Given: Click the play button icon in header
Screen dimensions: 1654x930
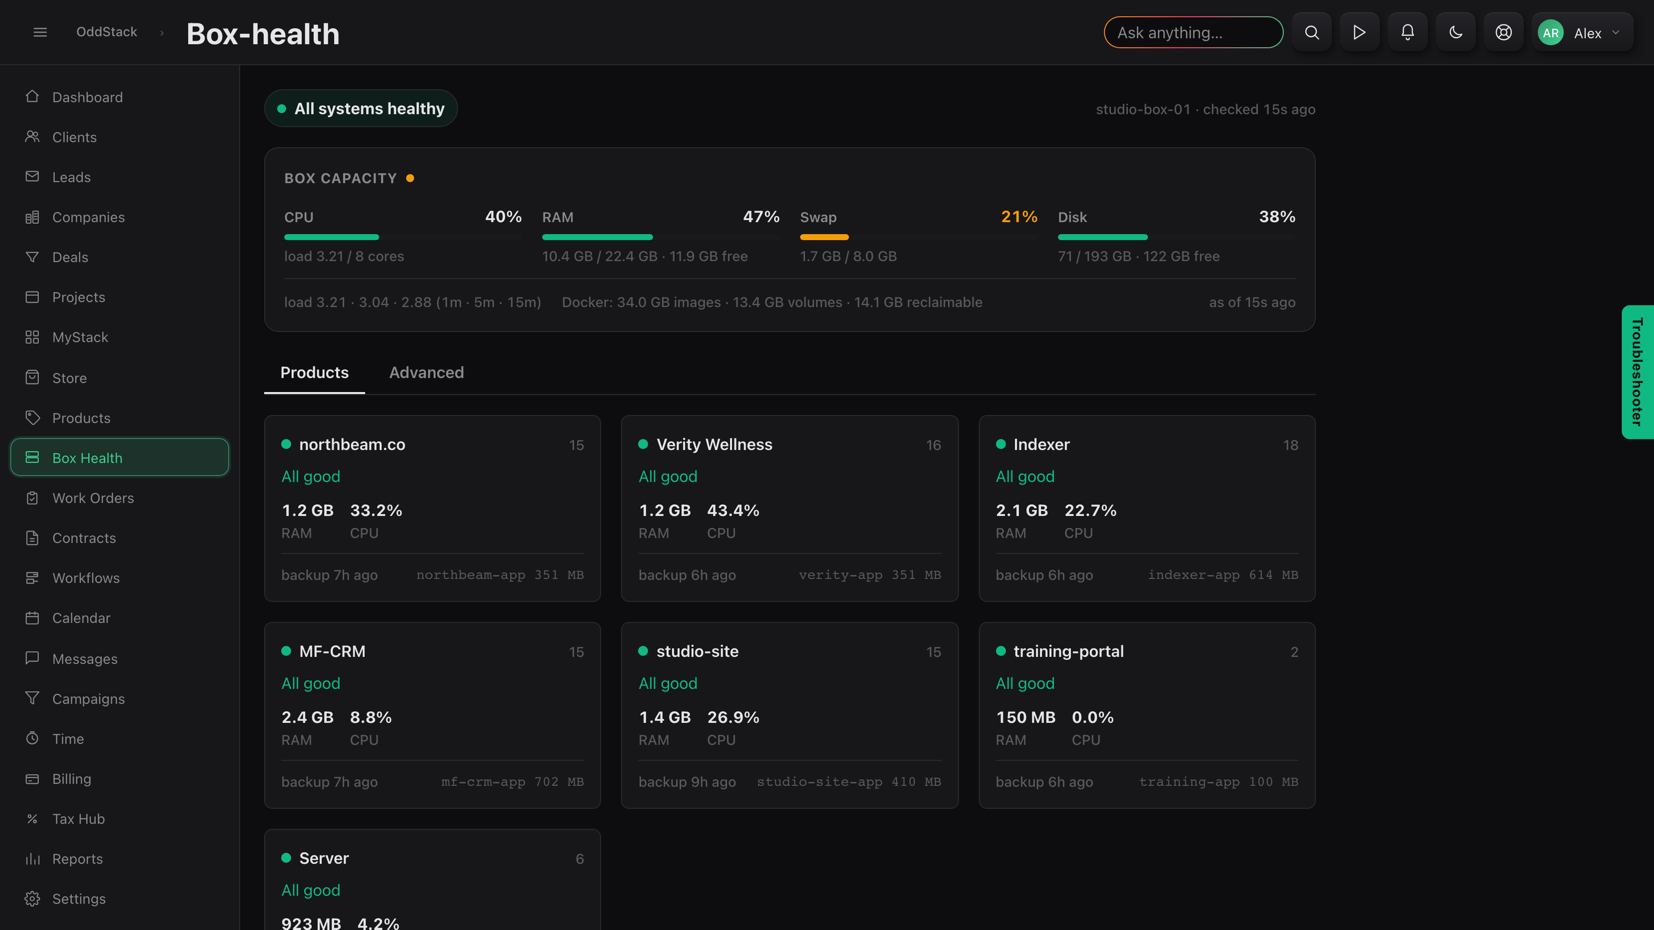Looking at the screenshot, I should [x=1359, y=32].
